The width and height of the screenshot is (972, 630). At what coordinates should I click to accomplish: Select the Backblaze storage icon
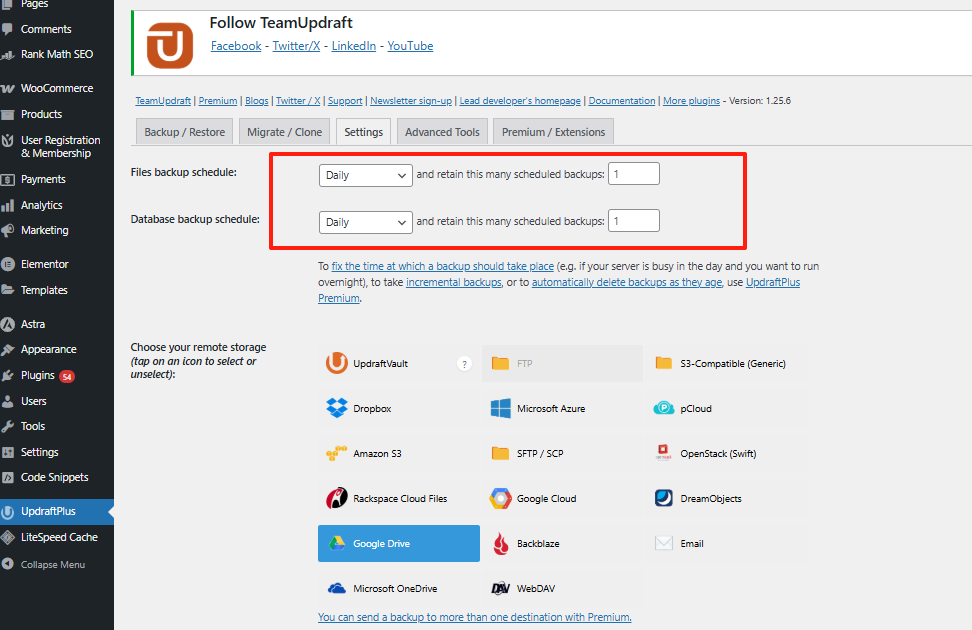click(x=501, y=544)
